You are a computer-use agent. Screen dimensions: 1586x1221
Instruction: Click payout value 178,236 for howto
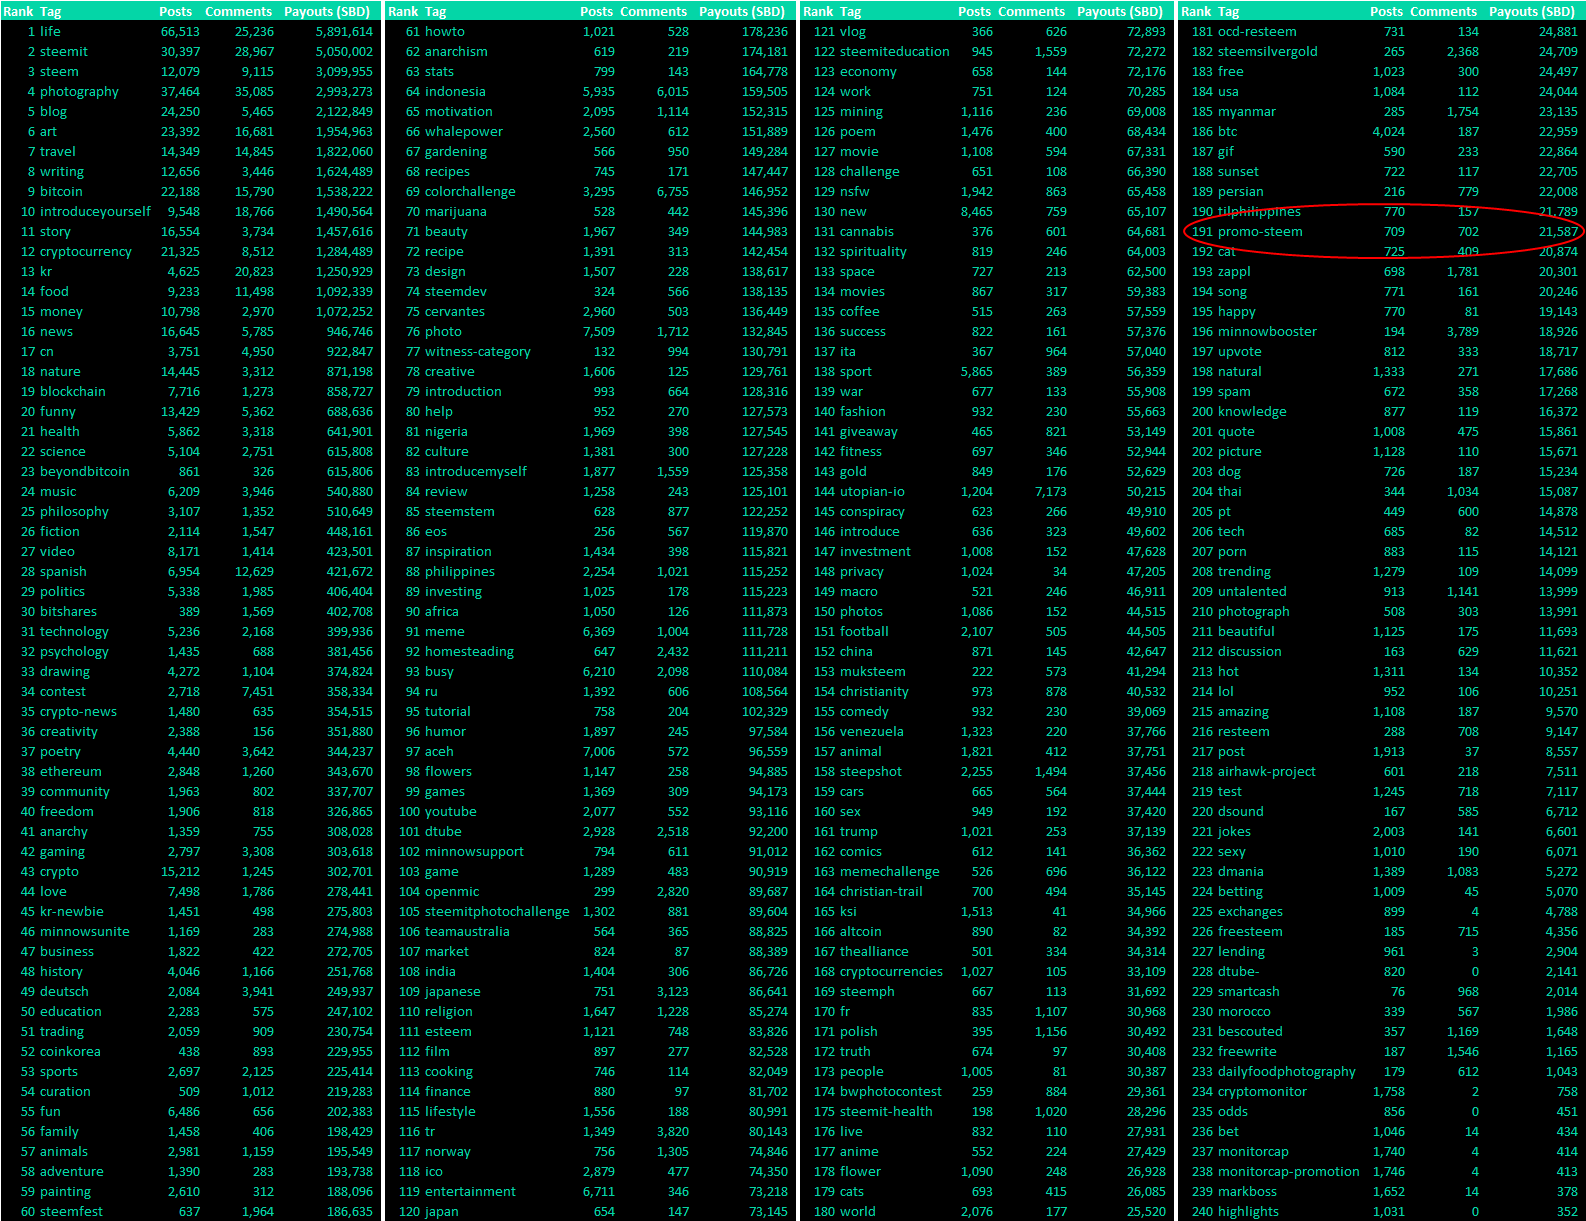point(764,31)
